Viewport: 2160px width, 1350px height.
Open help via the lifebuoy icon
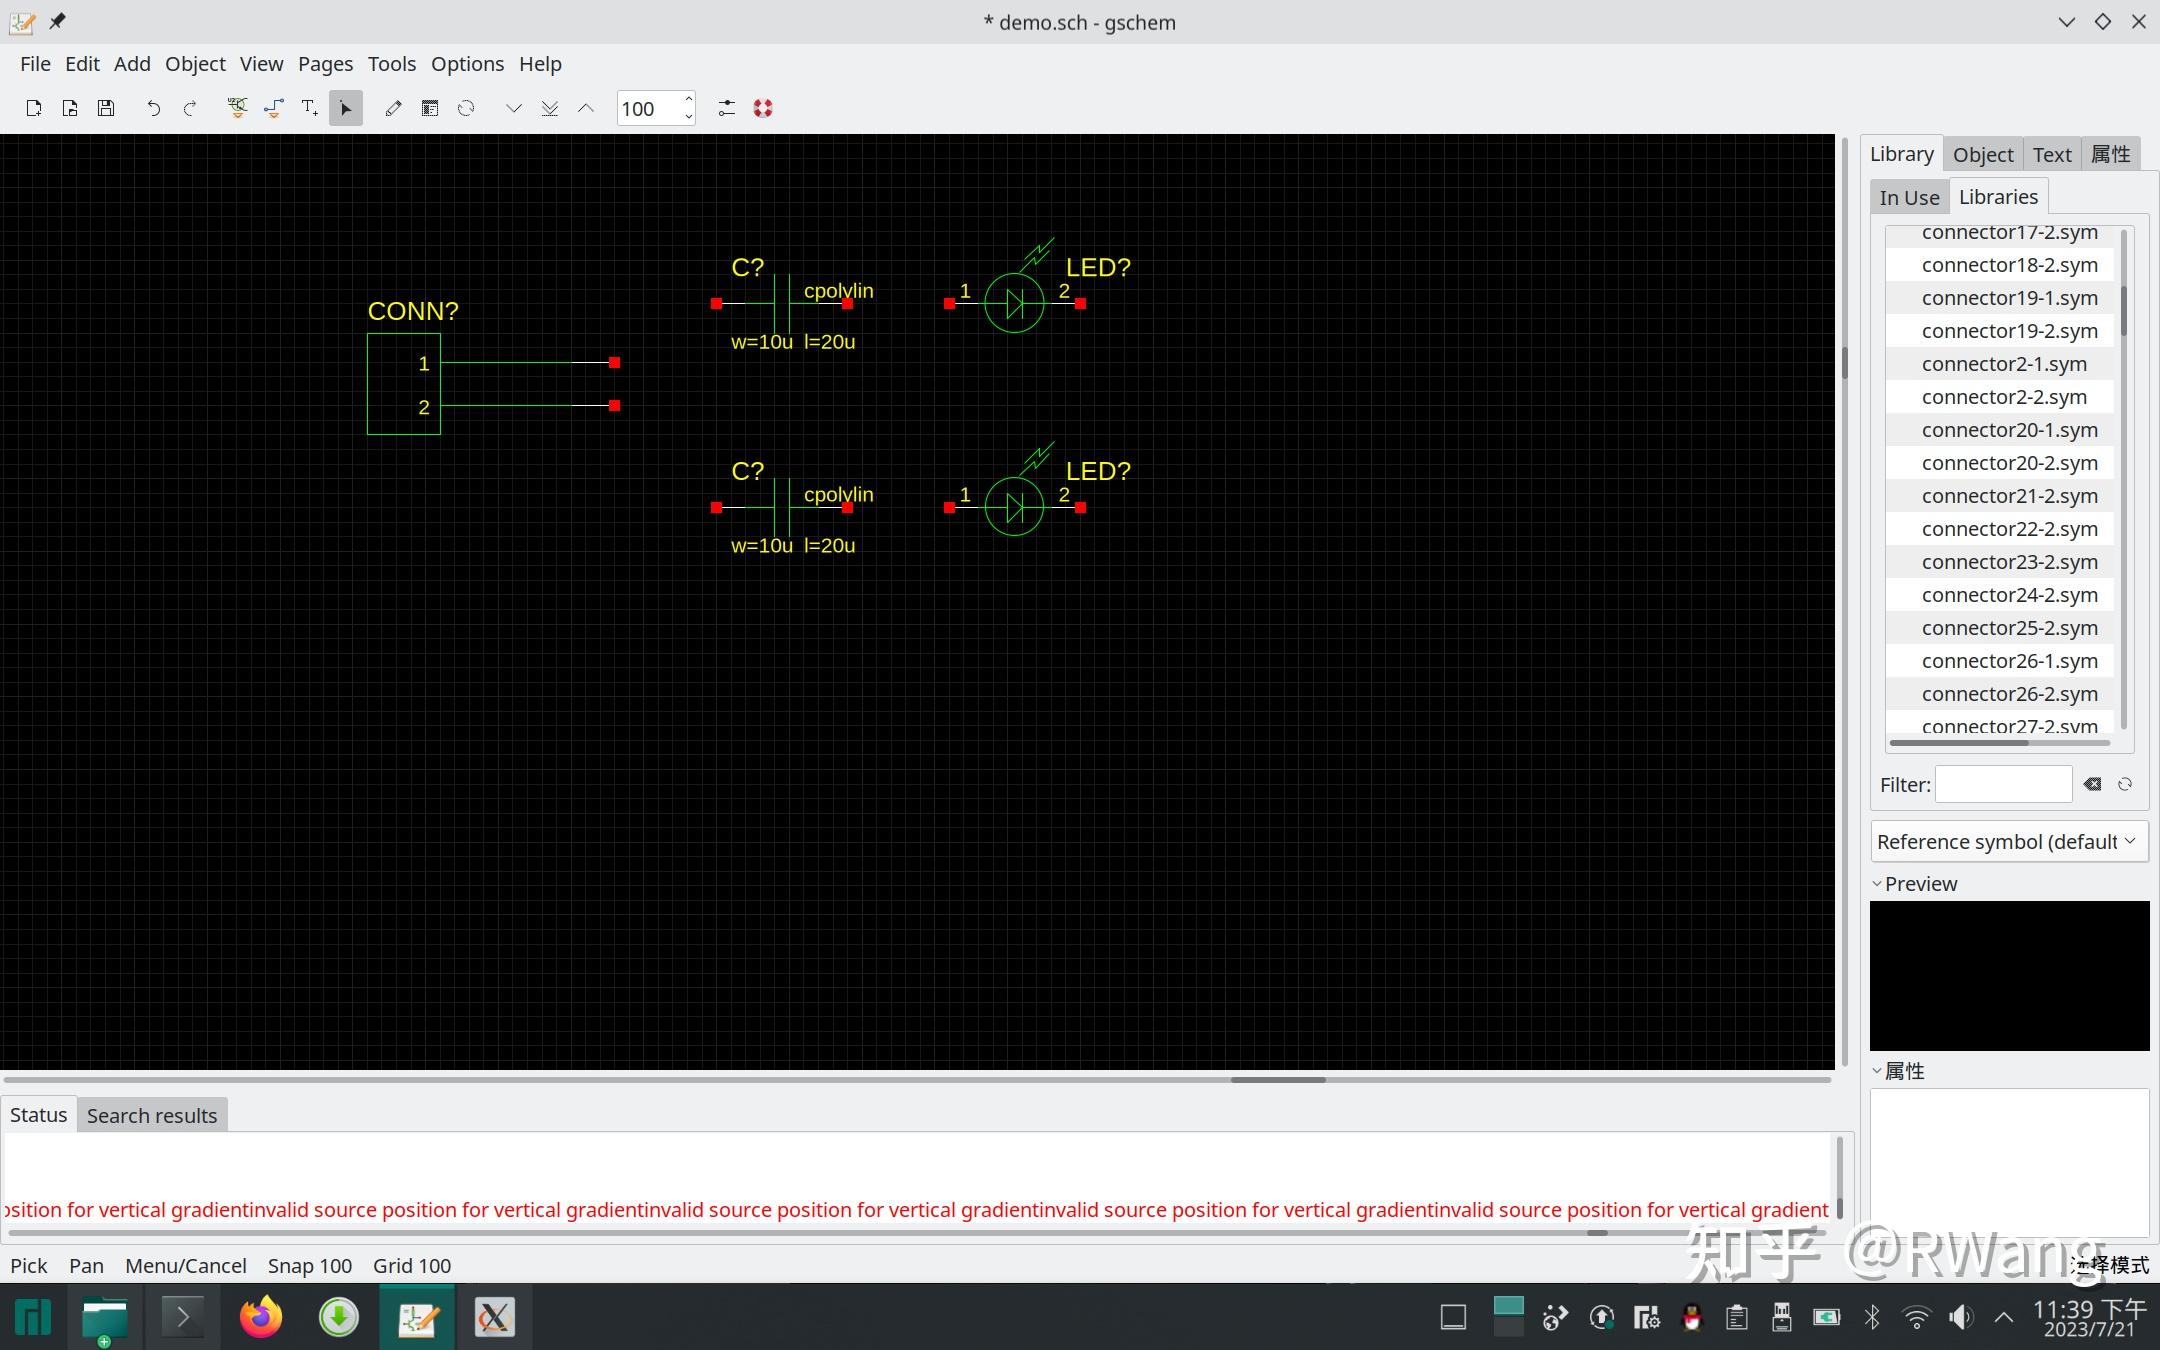click(x=763, y=108)
